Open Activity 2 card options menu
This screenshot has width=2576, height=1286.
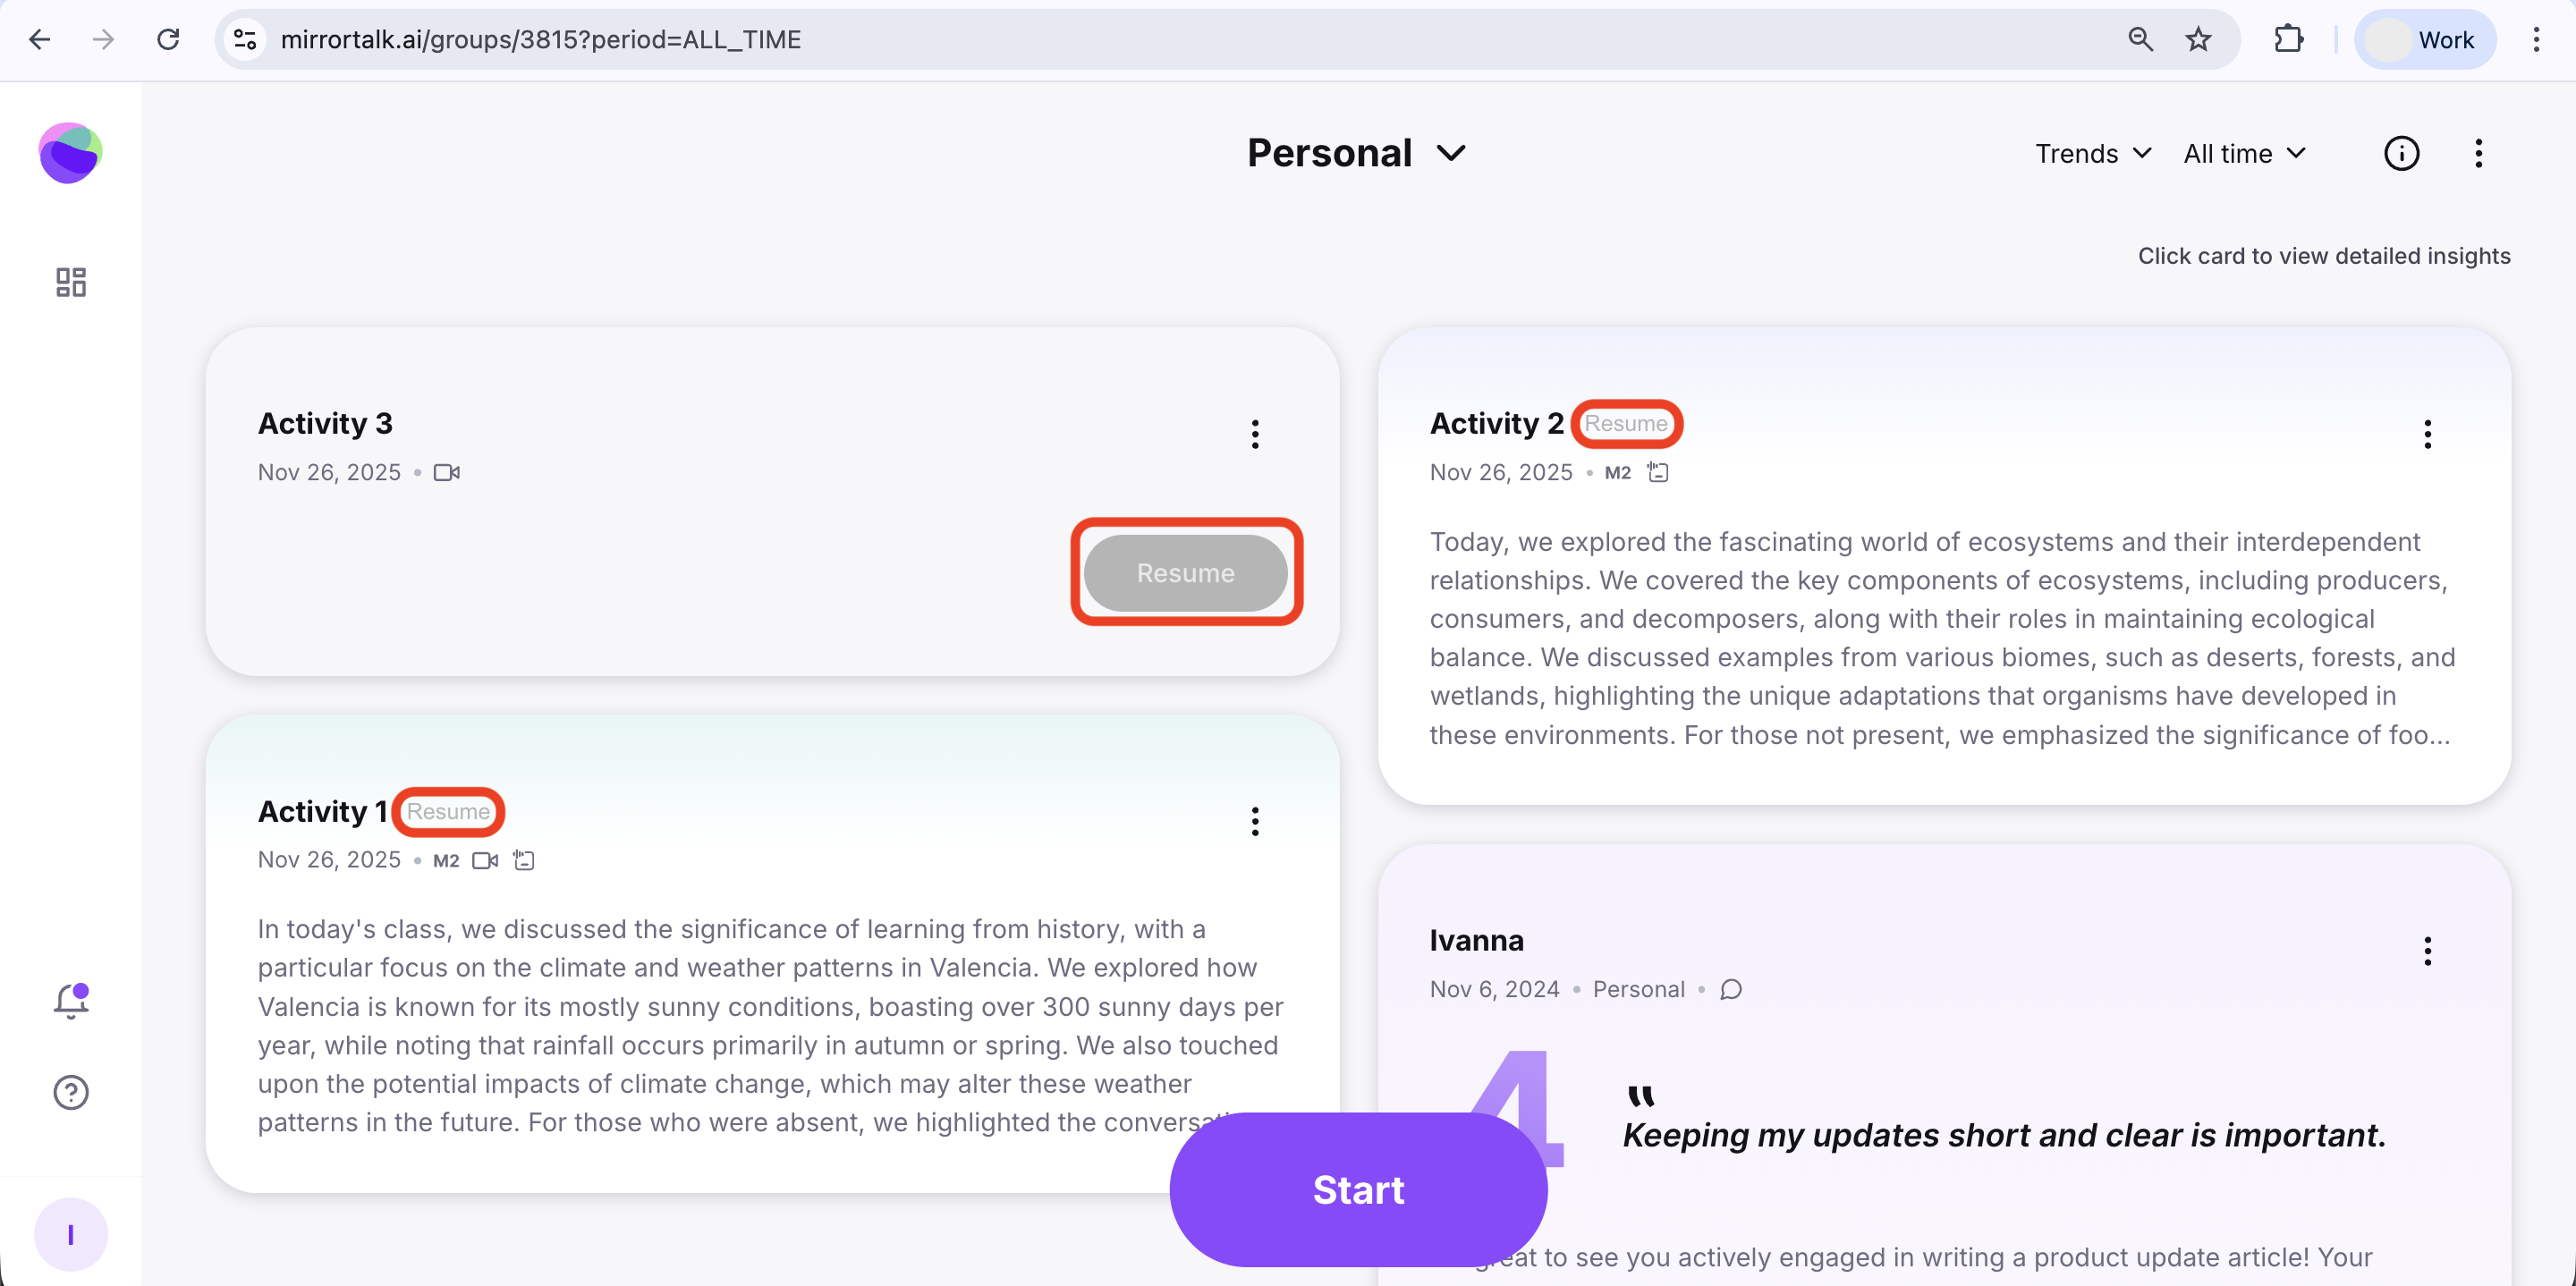pos(2427,434)
